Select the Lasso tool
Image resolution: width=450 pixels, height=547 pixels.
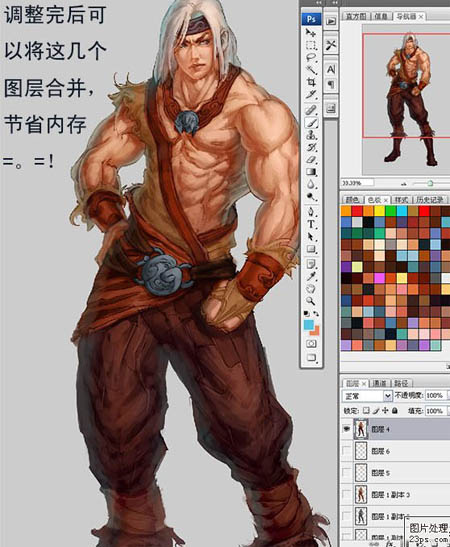(x=311, y=58)
